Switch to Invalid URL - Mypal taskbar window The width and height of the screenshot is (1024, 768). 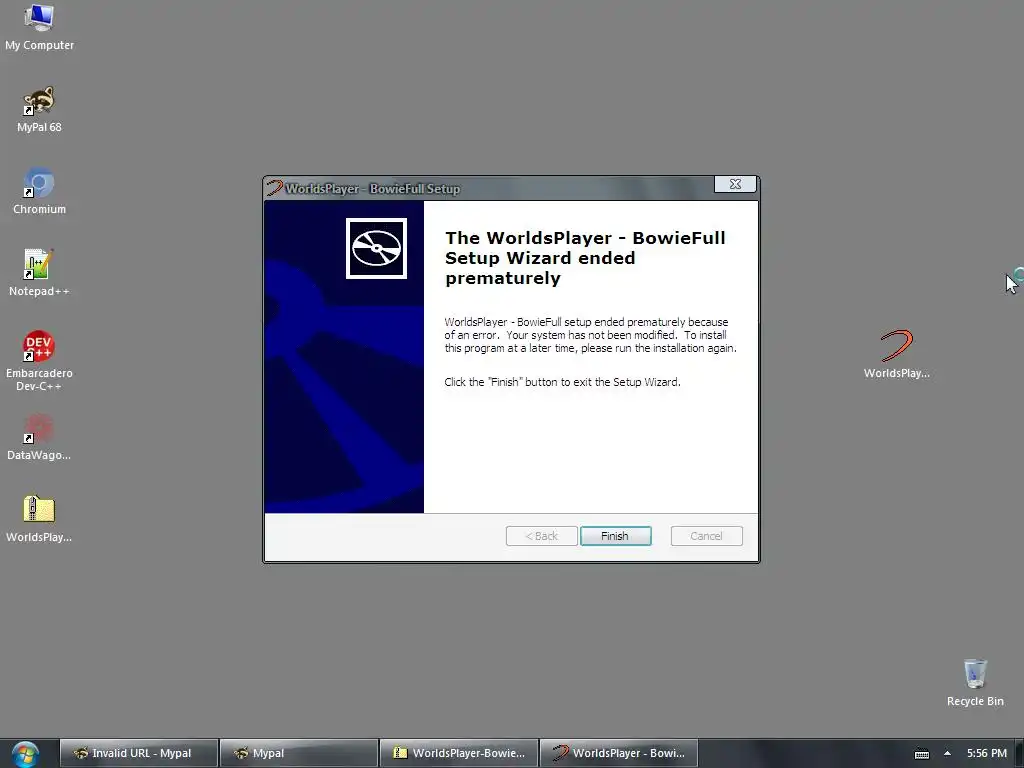click(138, 753)
